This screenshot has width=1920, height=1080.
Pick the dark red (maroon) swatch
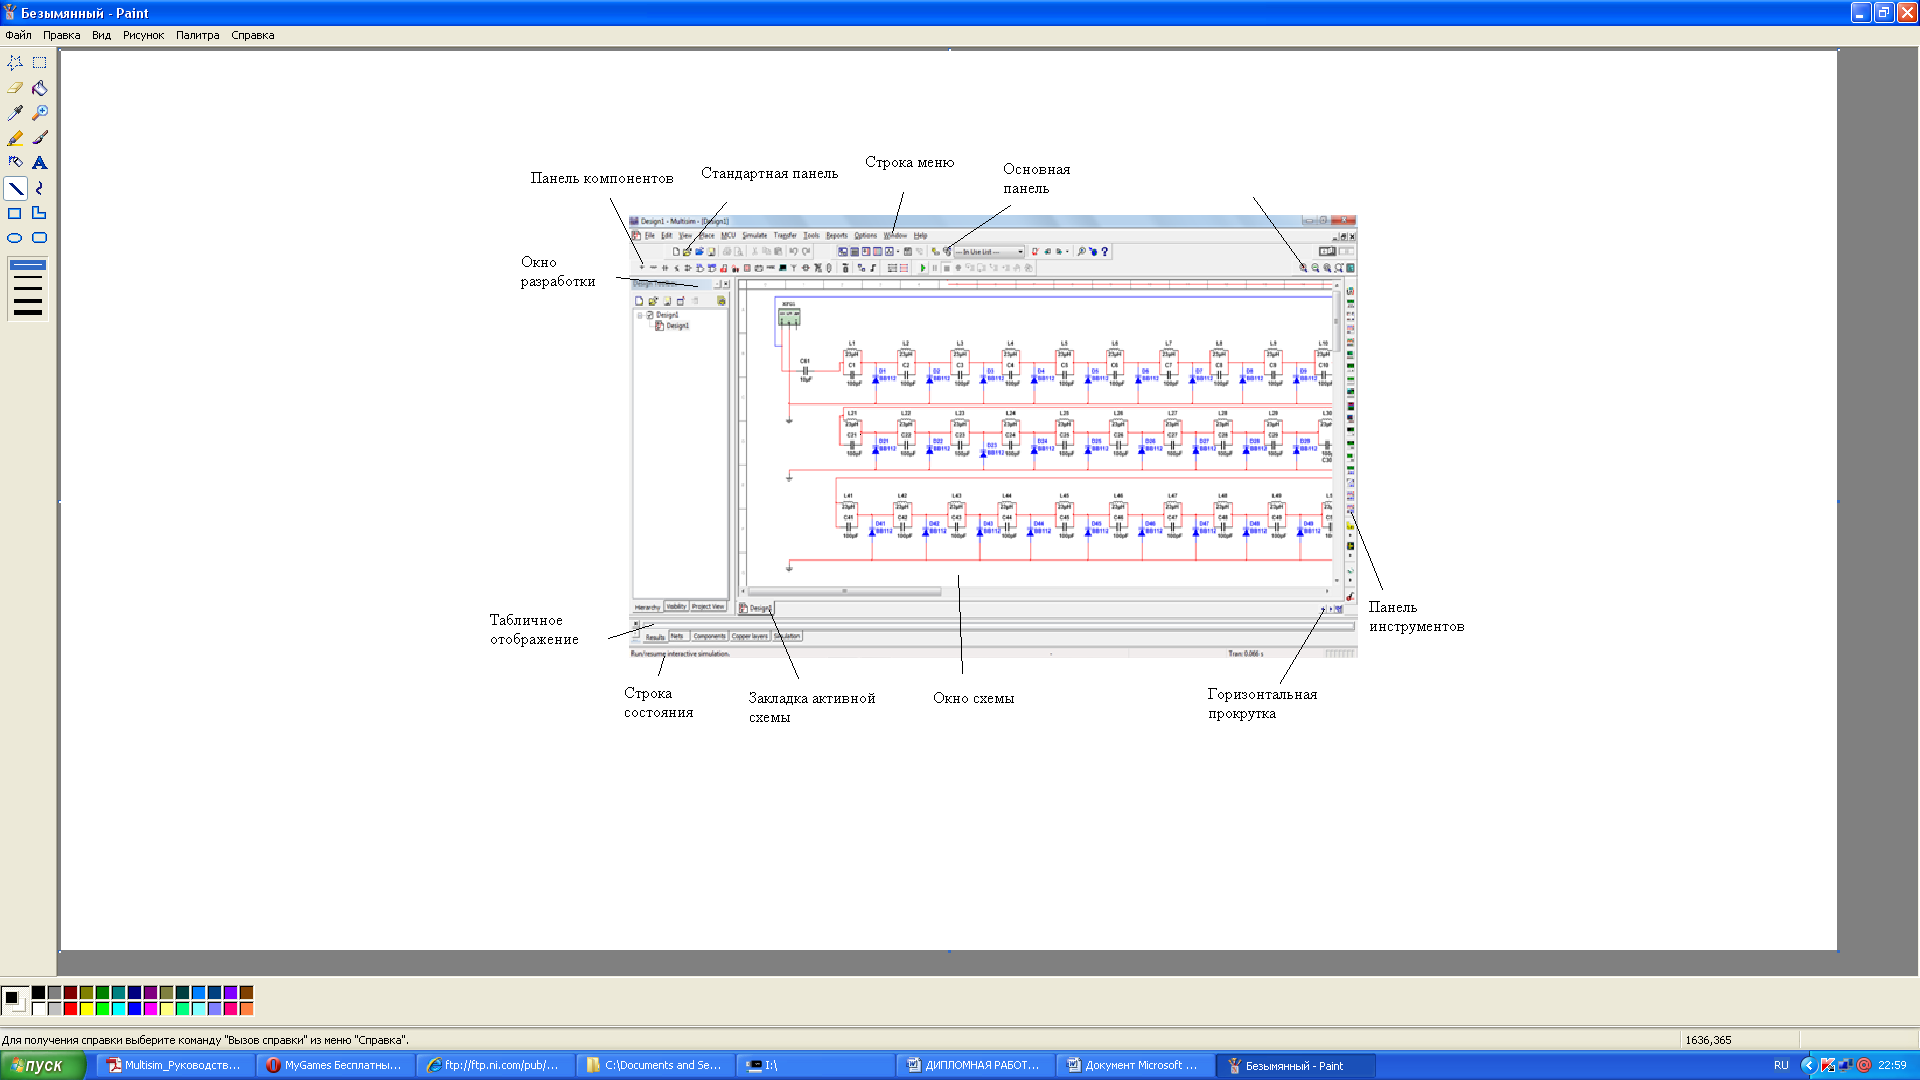coord(70,993)
